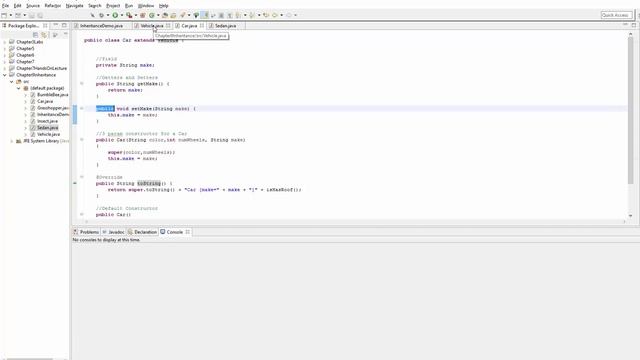640x360 pixels.
Task: Select Car.java in the Package Explorer
Action: [x=45, y=101]
